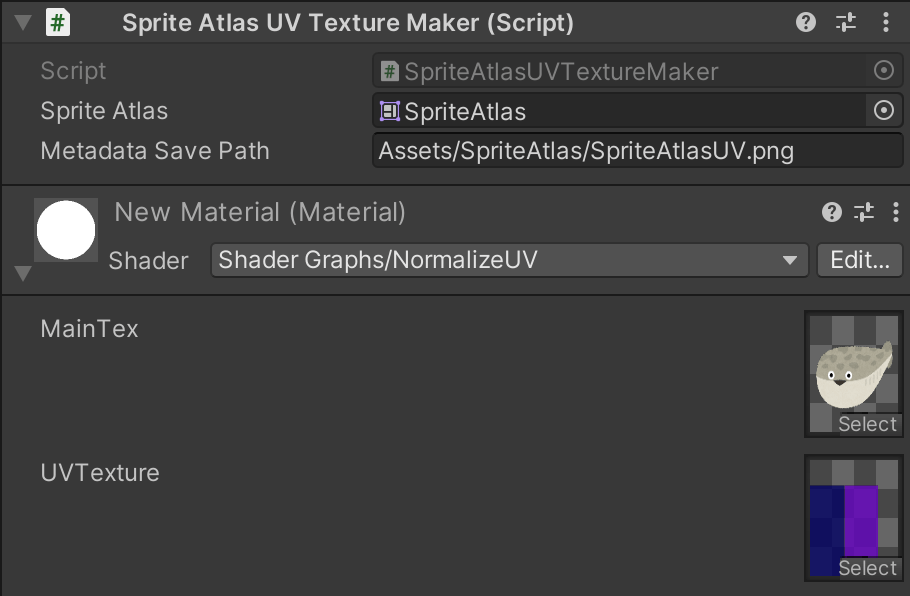Click the white material preview sphere
Image resolution: width=910 pixels, height=596 pixels.
(66, 230)
